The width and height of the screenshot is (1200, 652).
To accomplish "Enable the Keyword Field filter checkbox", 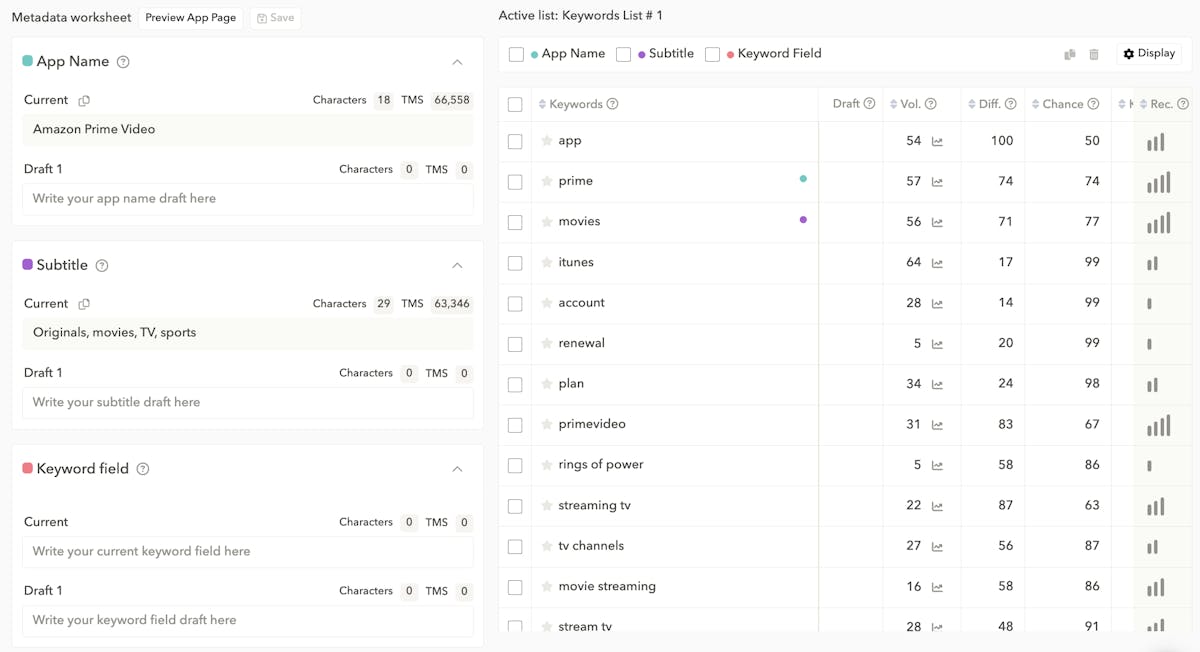I will click(712, 54).
